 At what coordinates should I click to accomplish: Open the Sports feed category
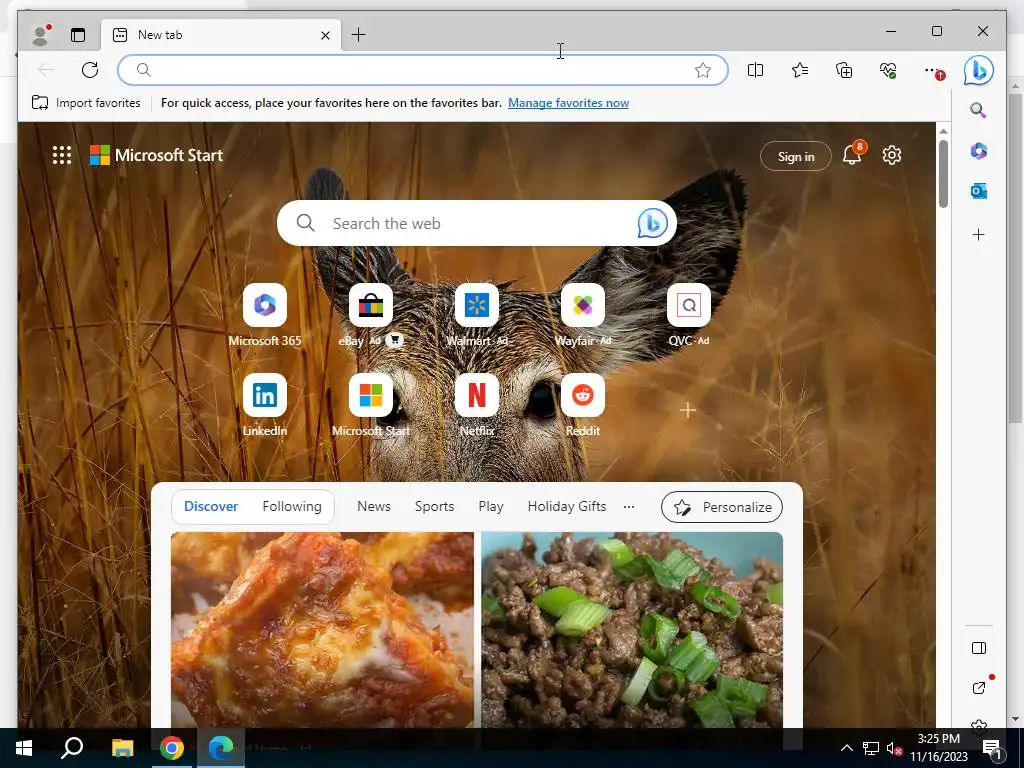tap(434, 507)
